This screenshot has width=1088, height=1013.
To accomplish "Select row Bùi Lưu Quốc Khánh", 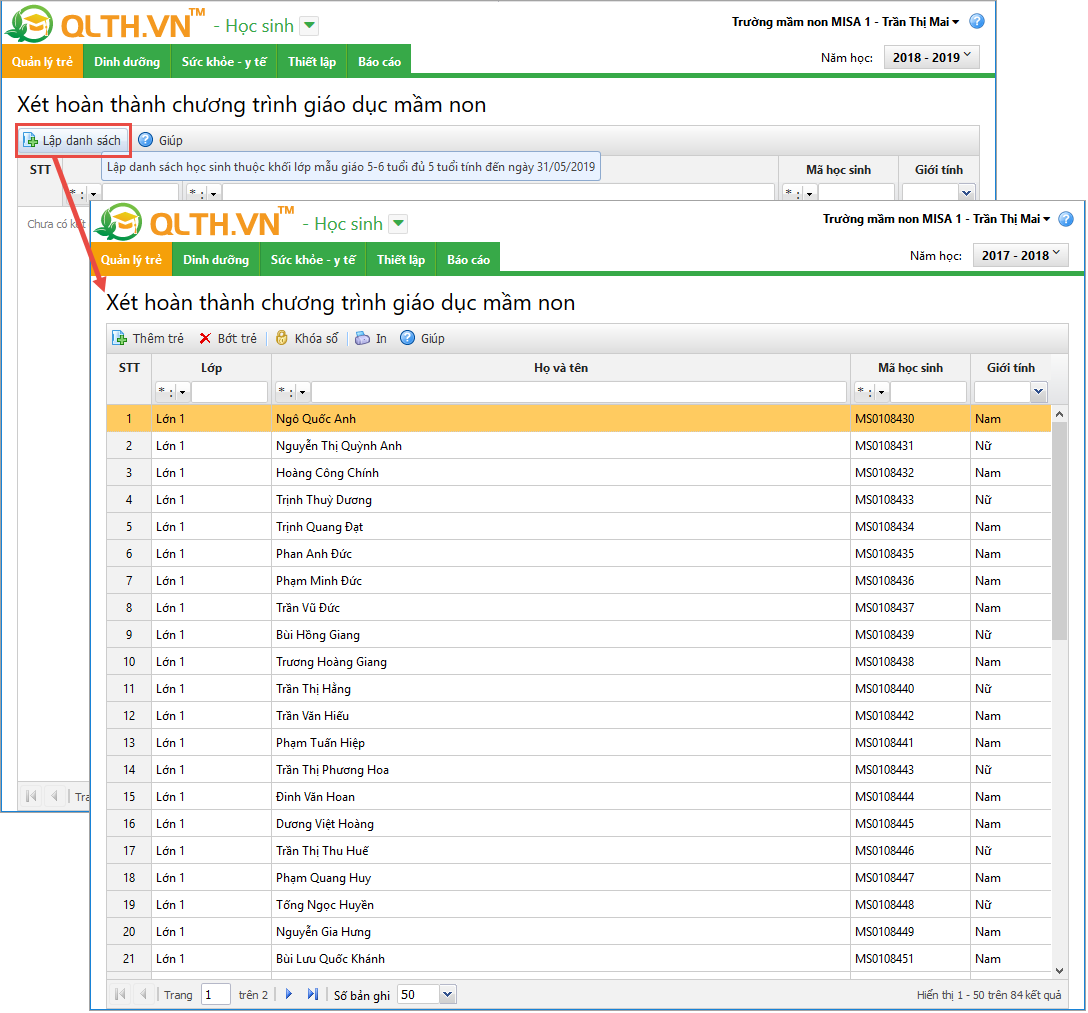I will (579, 959).
